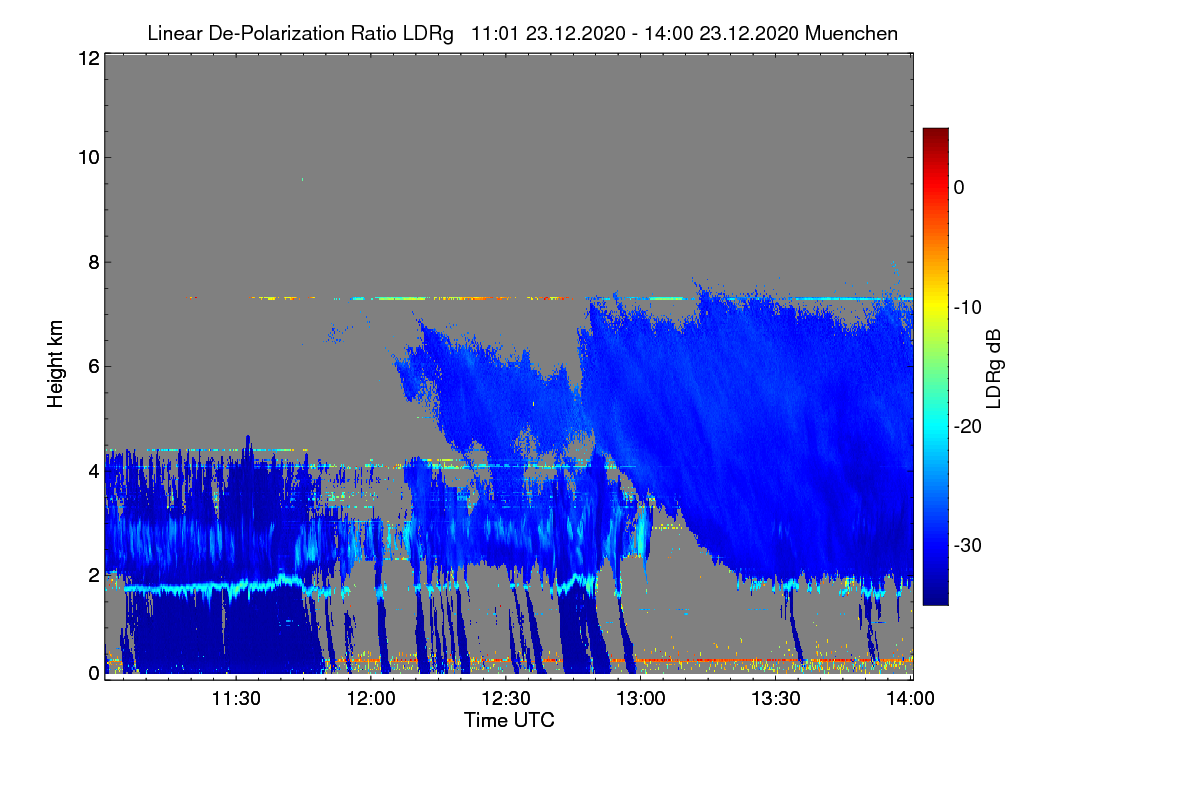Click 'Muenchen' in the plot title
The image size is (1200, 800).
(851, 34)
